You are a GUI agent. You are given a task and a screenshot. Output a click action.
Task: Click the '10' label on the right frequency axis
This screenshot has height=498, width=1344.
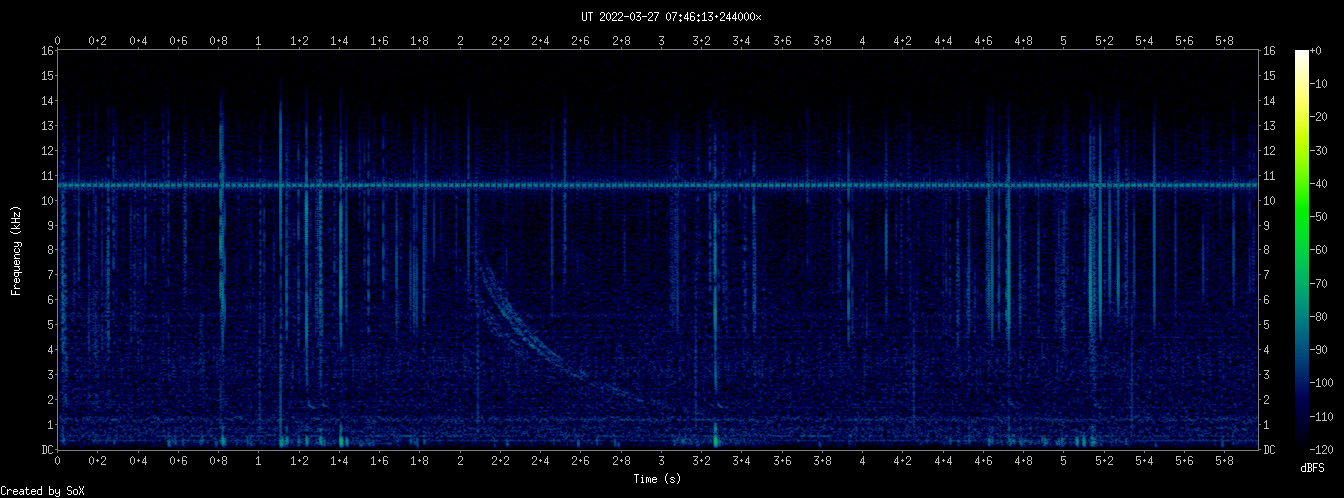tap(1269, 201)
